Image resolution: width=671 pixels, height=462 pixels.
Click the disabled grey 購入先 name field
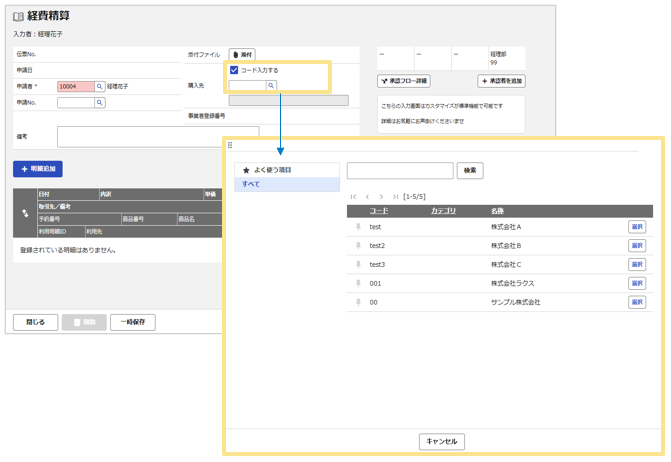coord(288,101)
